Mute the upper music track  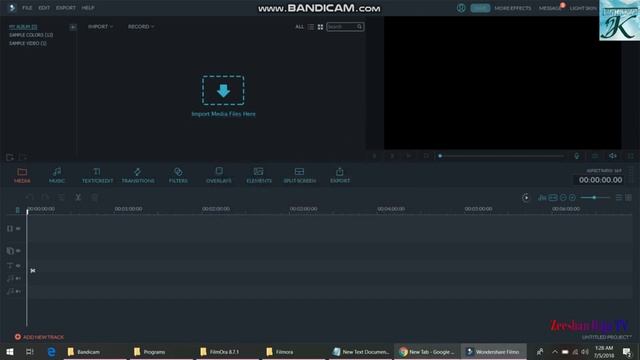point(18,278)
